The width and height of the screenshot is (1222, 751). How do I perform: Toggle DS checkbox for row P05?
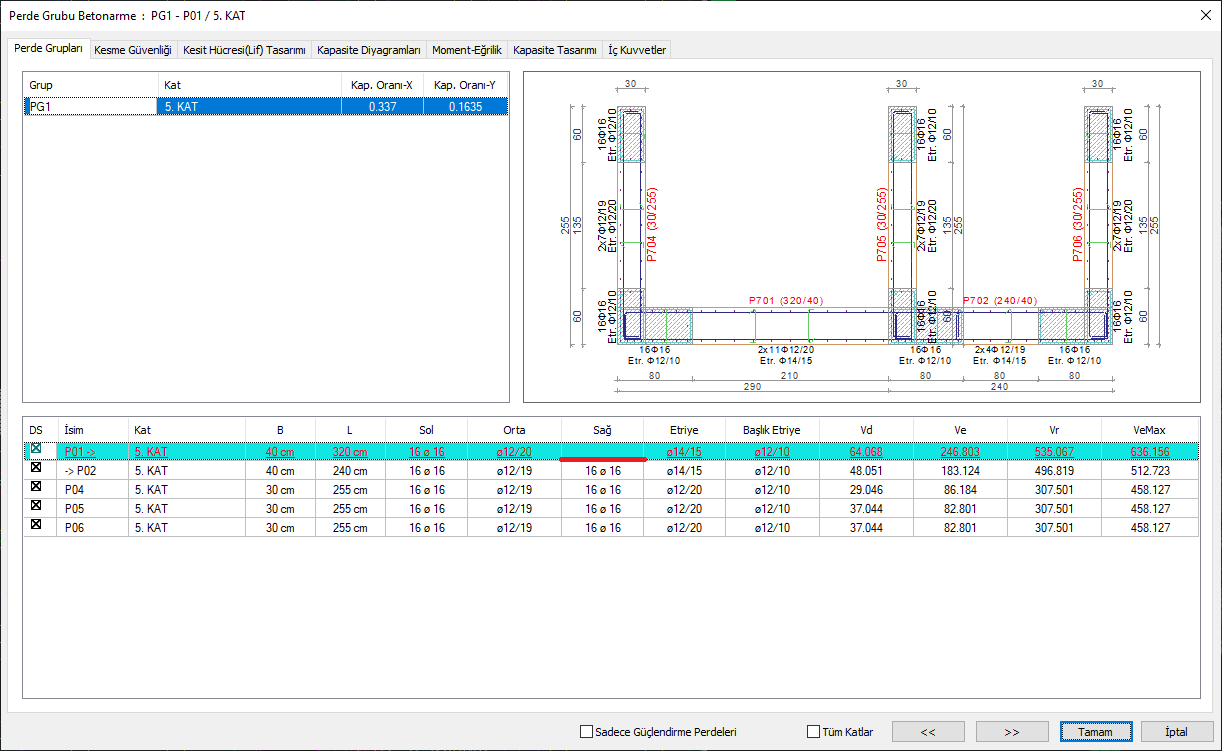click(37, 507)
